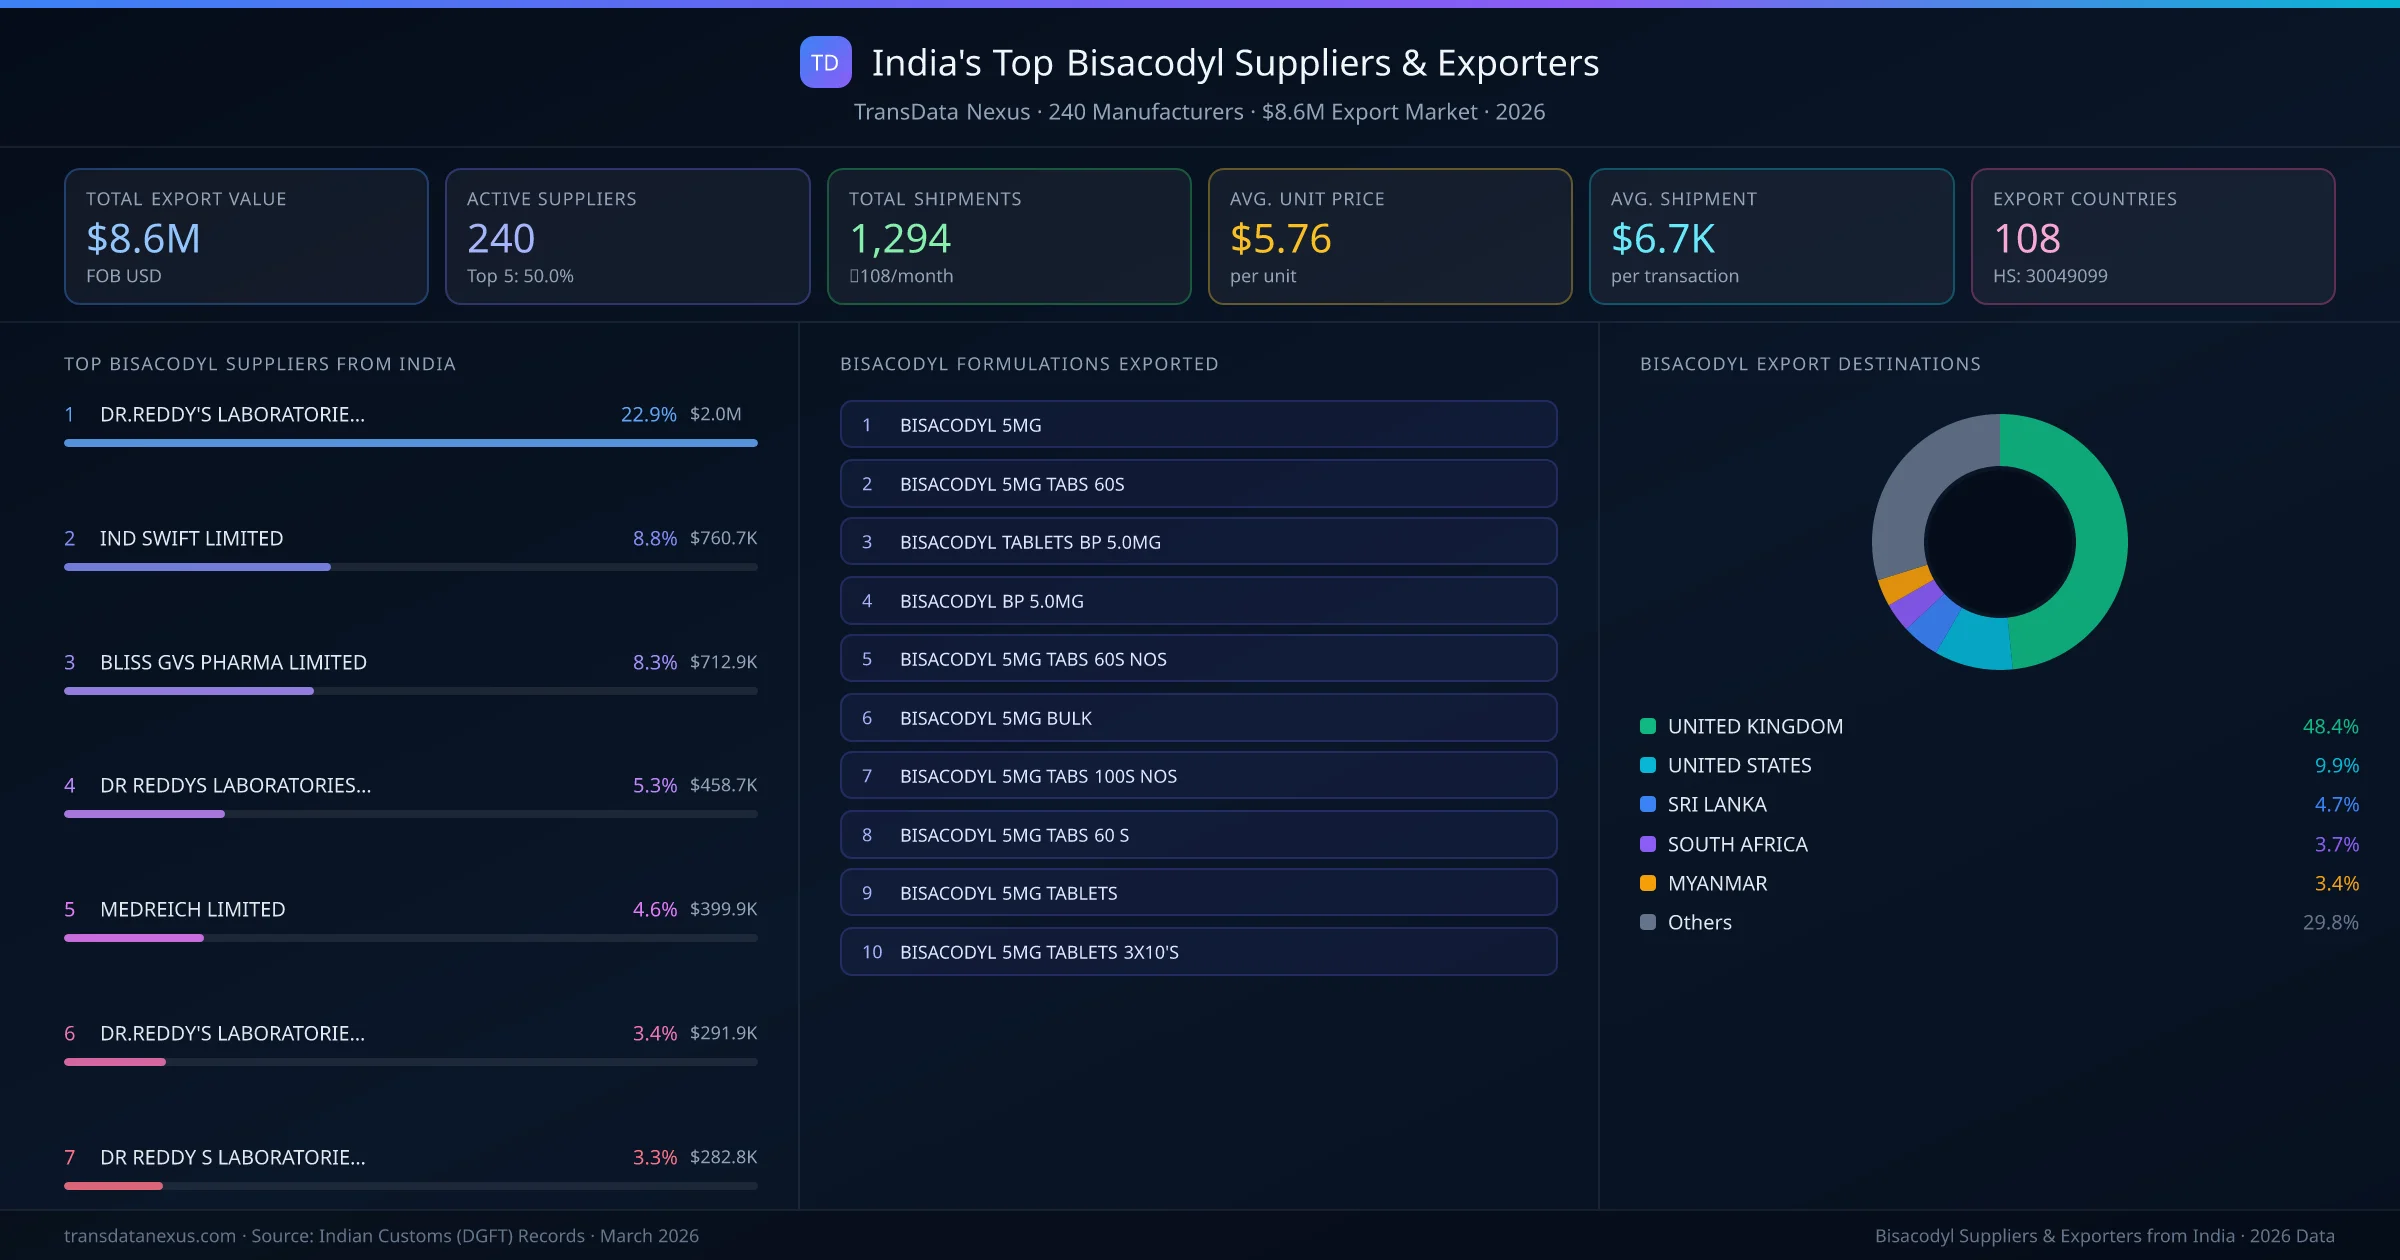Switch to Bisacodyl Export Destinations section
Image resolution: width=2400 pixels, height=1260 pixels.
point(1810,364)
